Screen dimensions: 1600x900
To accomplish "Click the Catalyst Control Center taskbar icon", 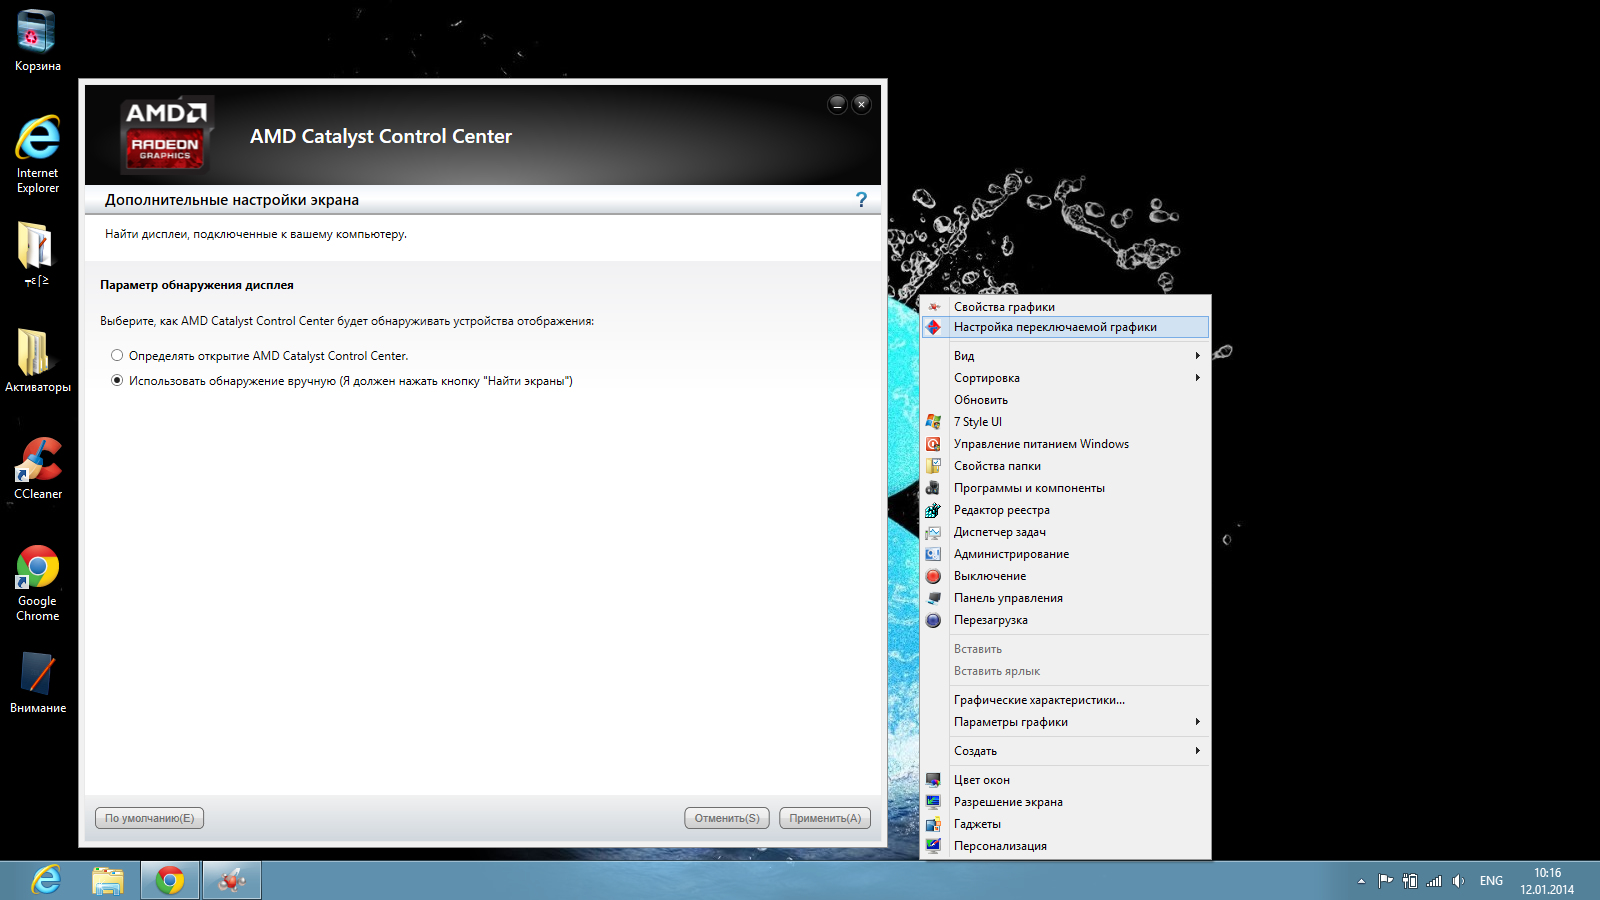I will pos(232,880).
